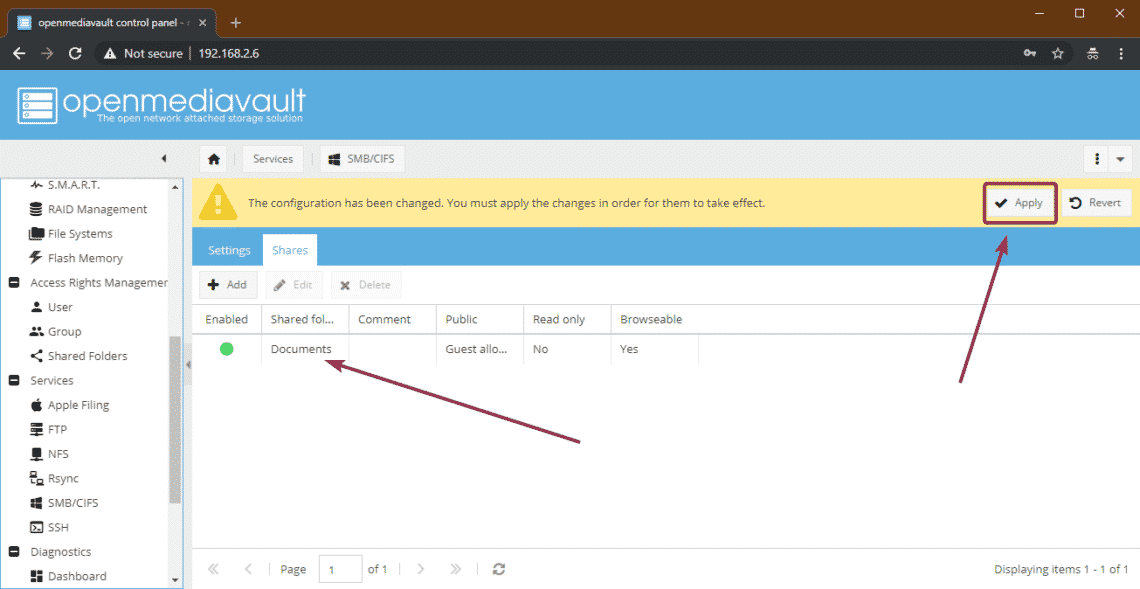Screen dimensions: 1140x589
Task: Click the page number input field
Action: 340,569
